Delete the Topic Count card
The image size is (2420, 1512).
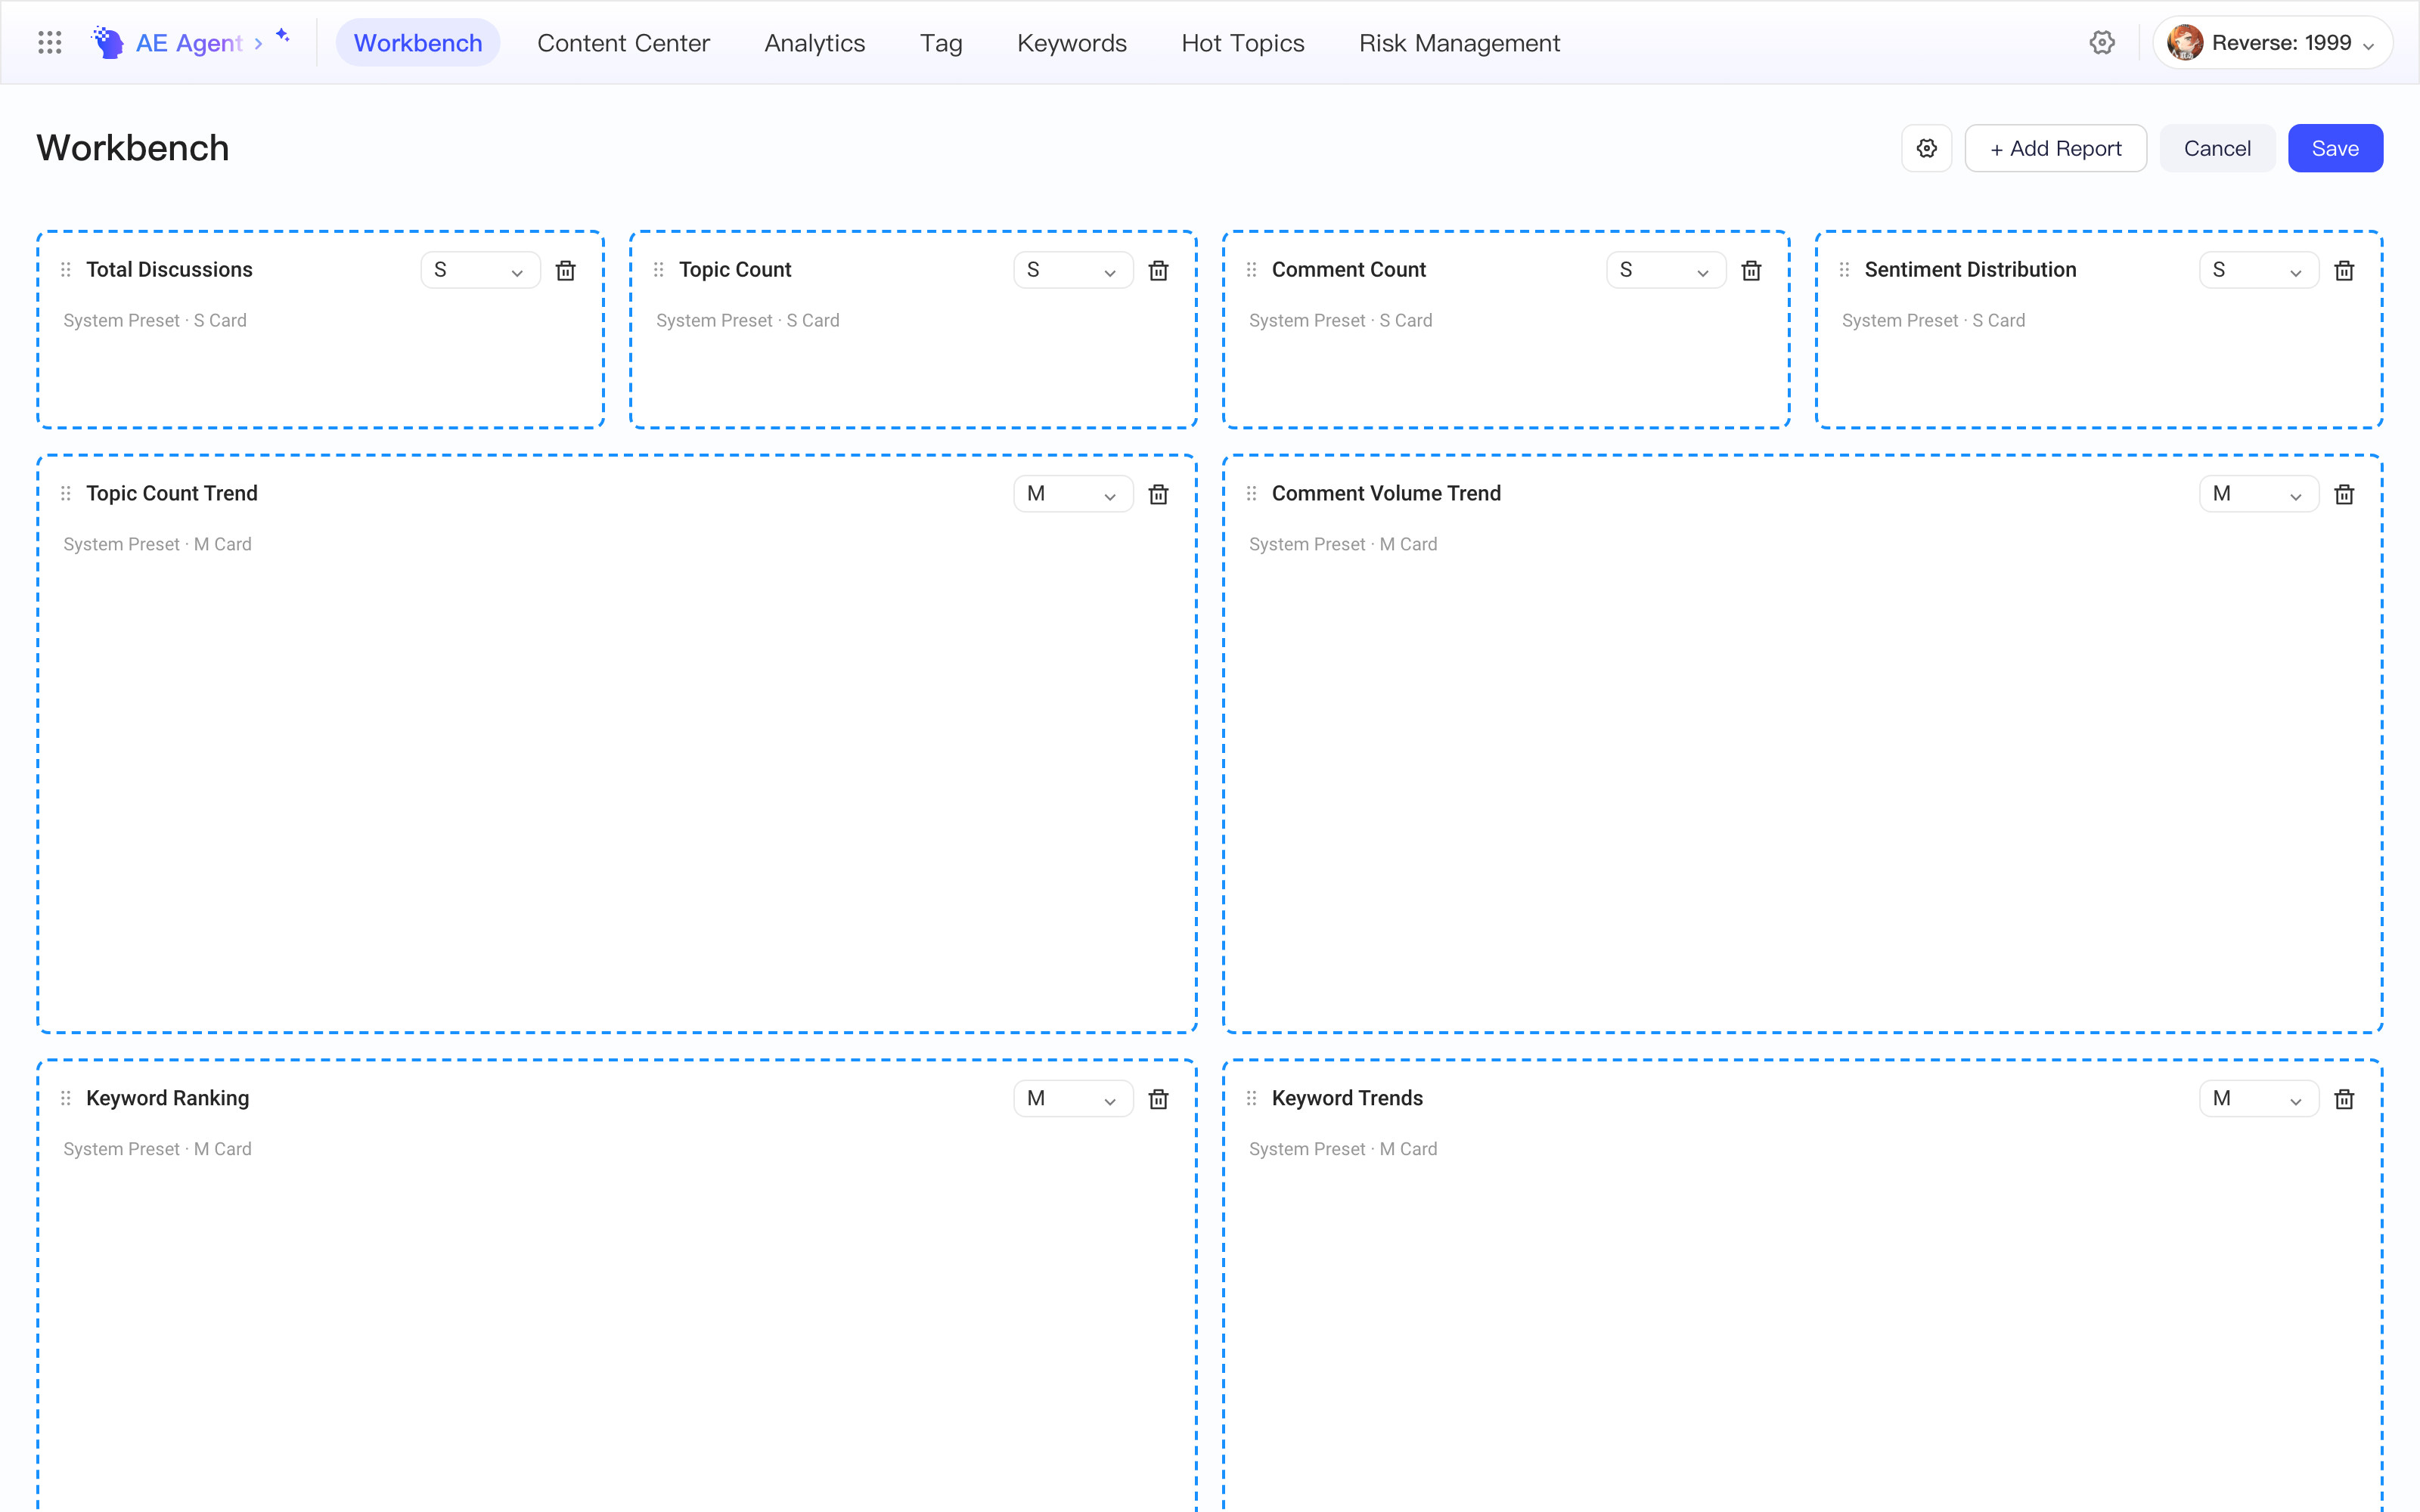pyautogui.click(x=1159, y=270)
